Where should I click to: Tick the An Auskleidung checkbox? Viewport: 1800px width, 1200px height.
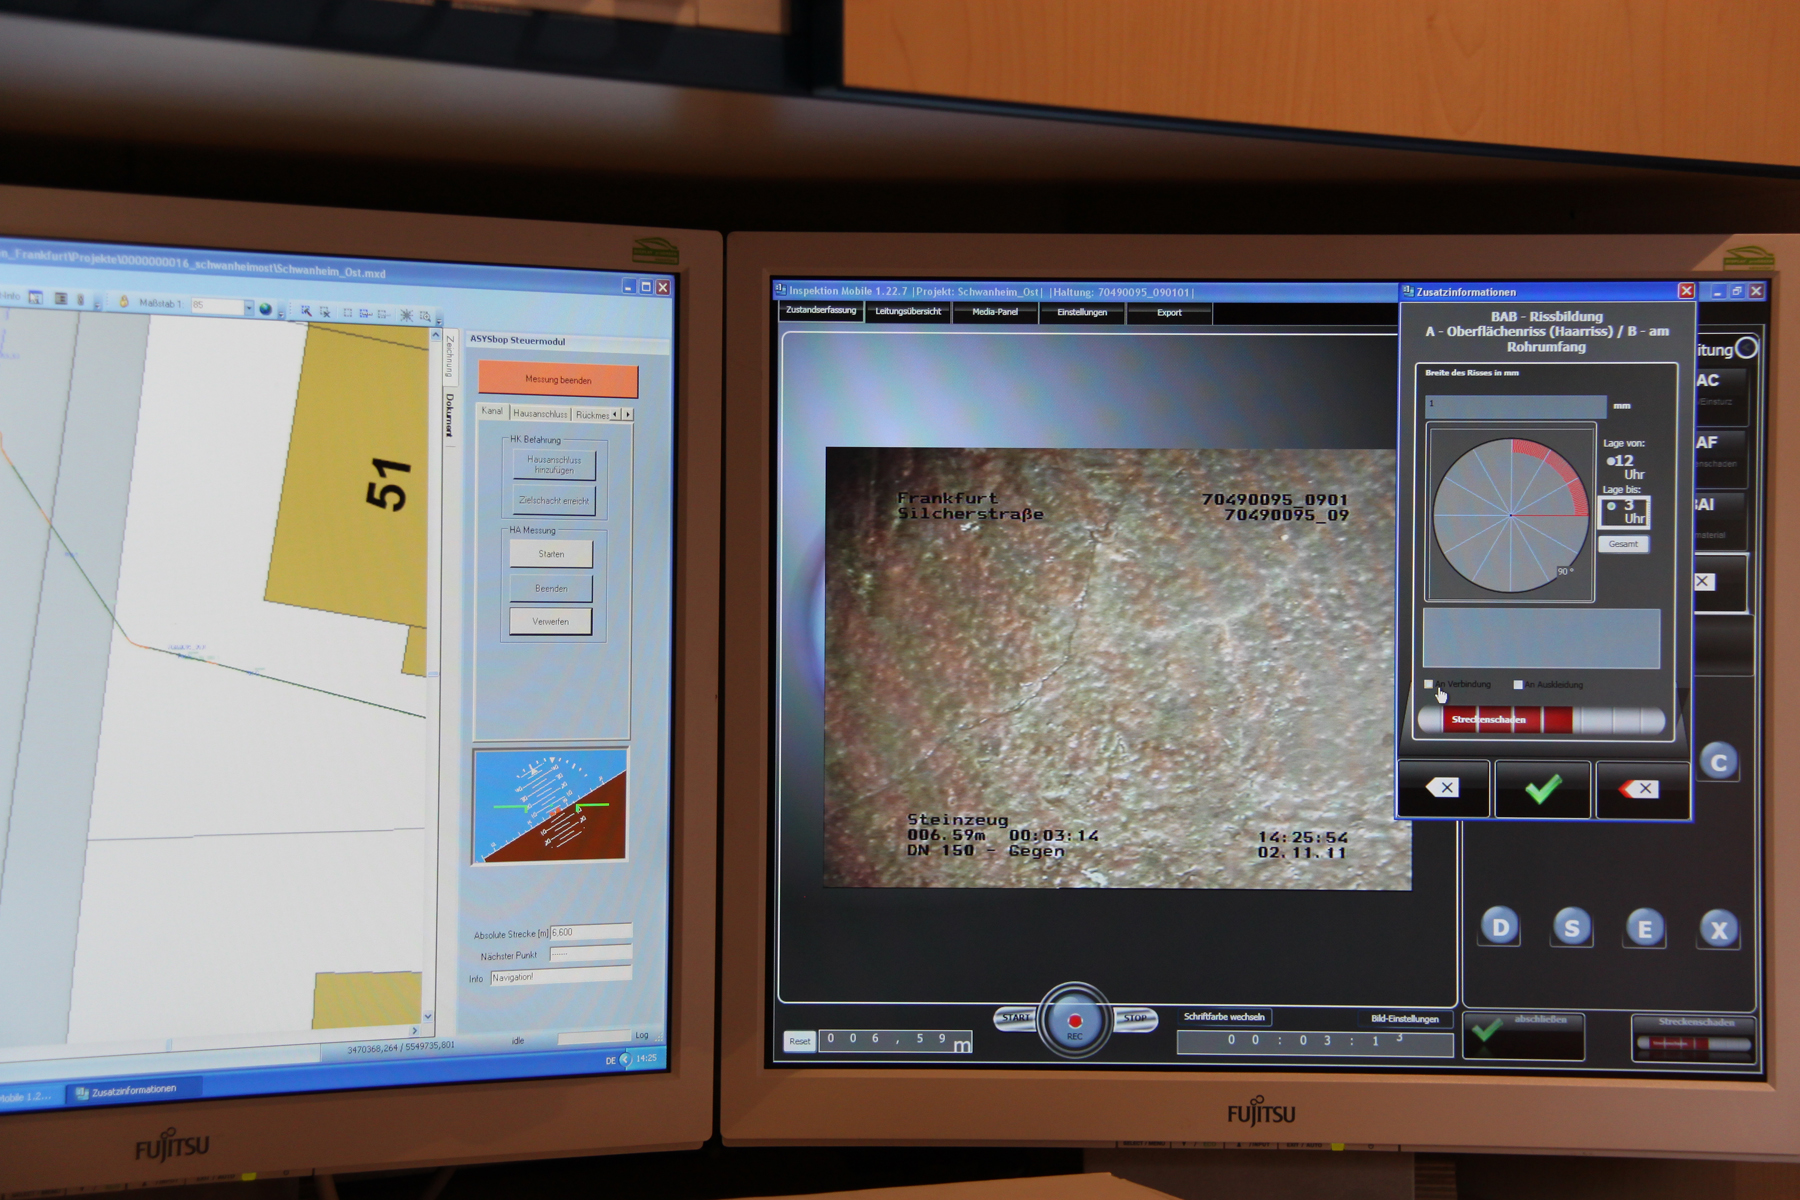coord(1518,685)
